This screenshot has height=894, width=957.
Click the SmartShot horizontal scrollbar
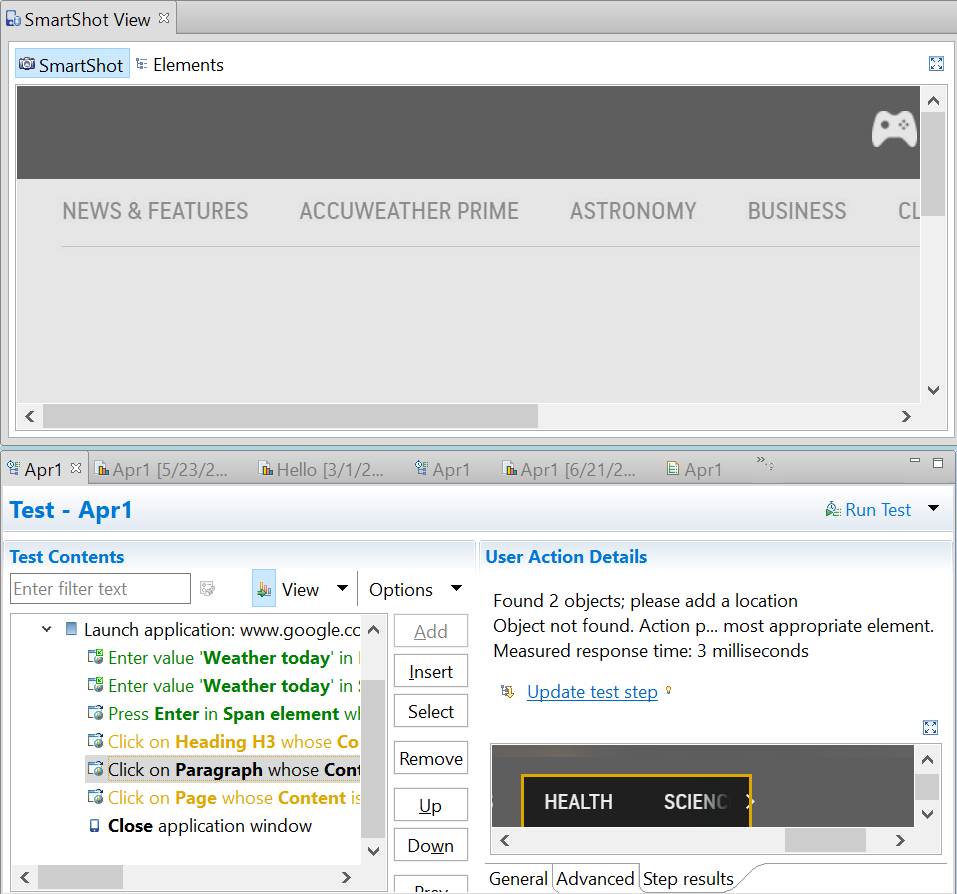(290, 416)
